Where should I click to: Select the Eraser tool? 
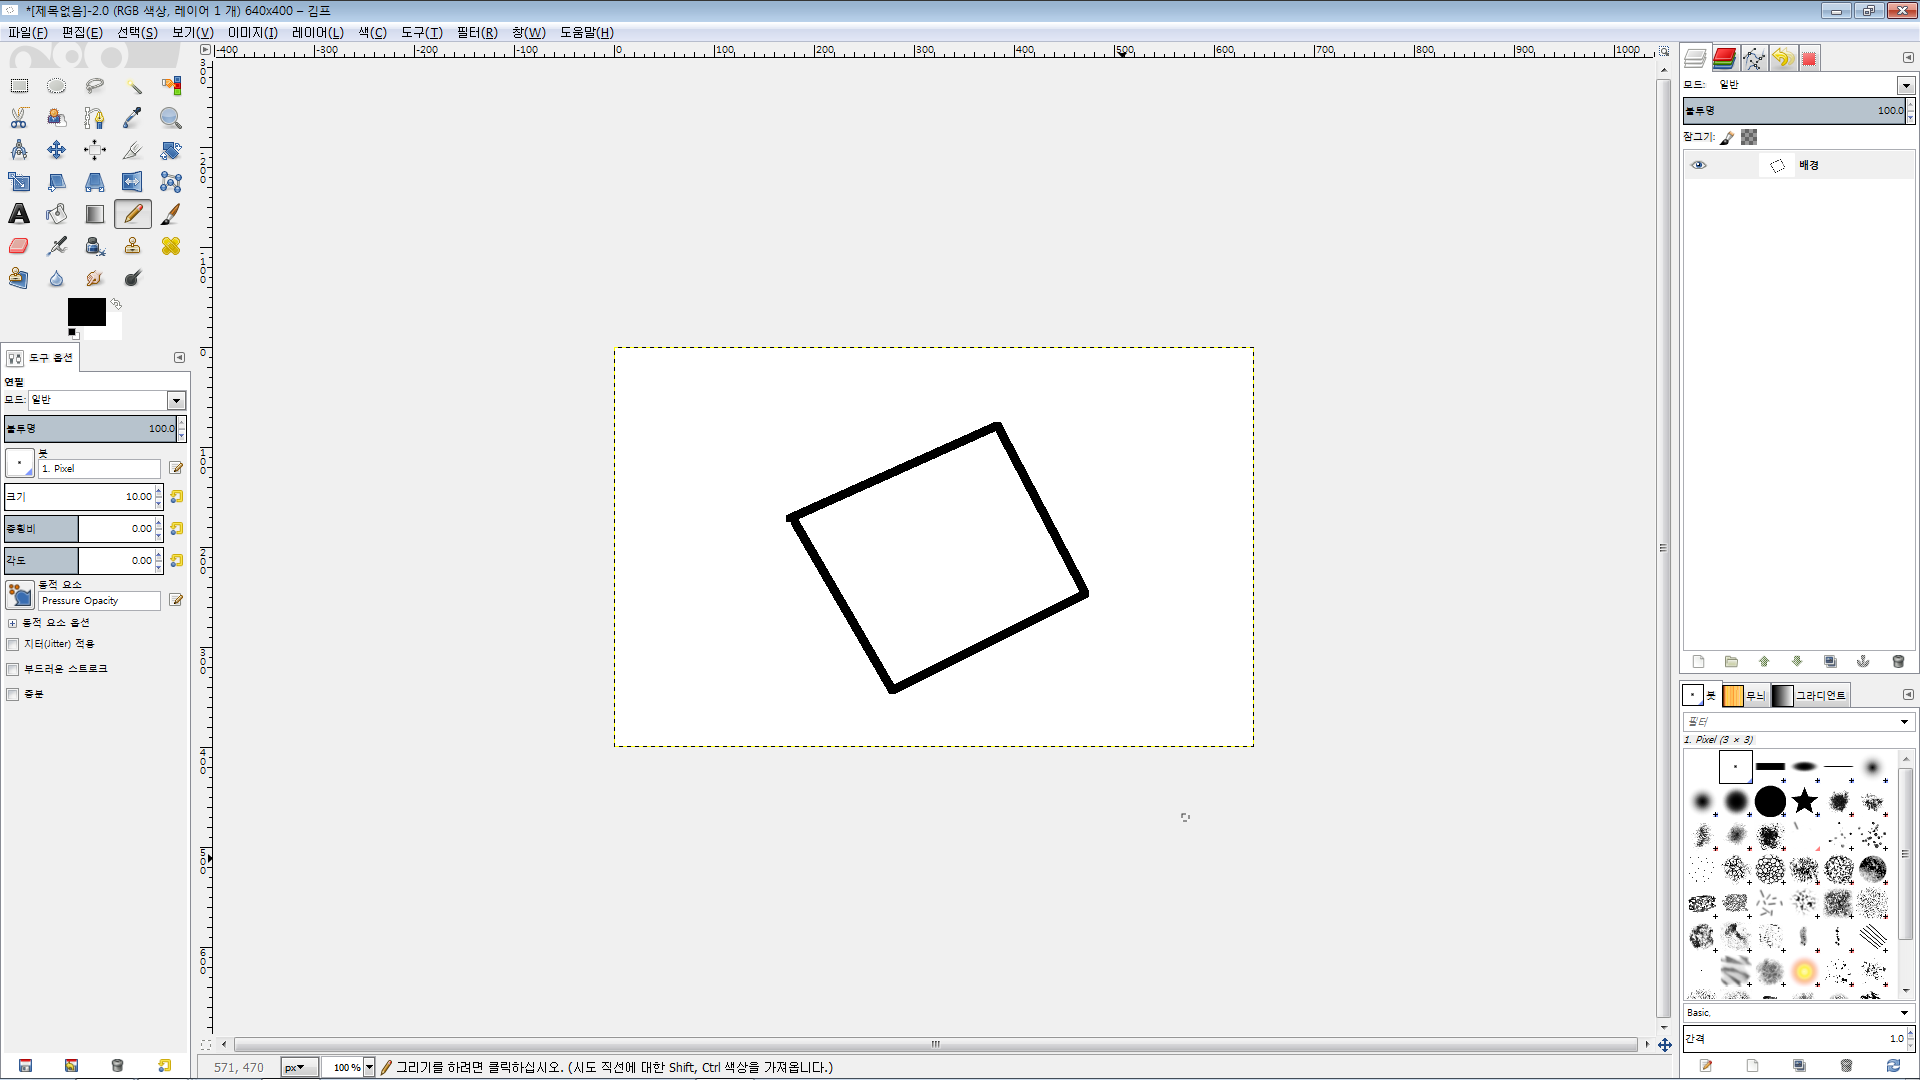click(x=19, y=246)
